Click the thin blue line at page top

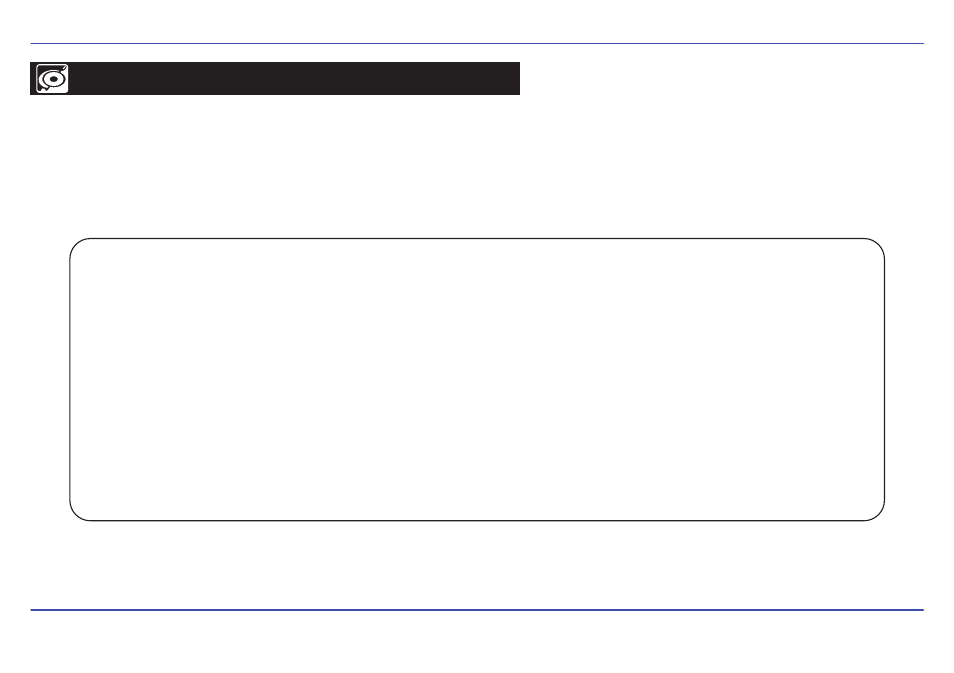[477, 43]
